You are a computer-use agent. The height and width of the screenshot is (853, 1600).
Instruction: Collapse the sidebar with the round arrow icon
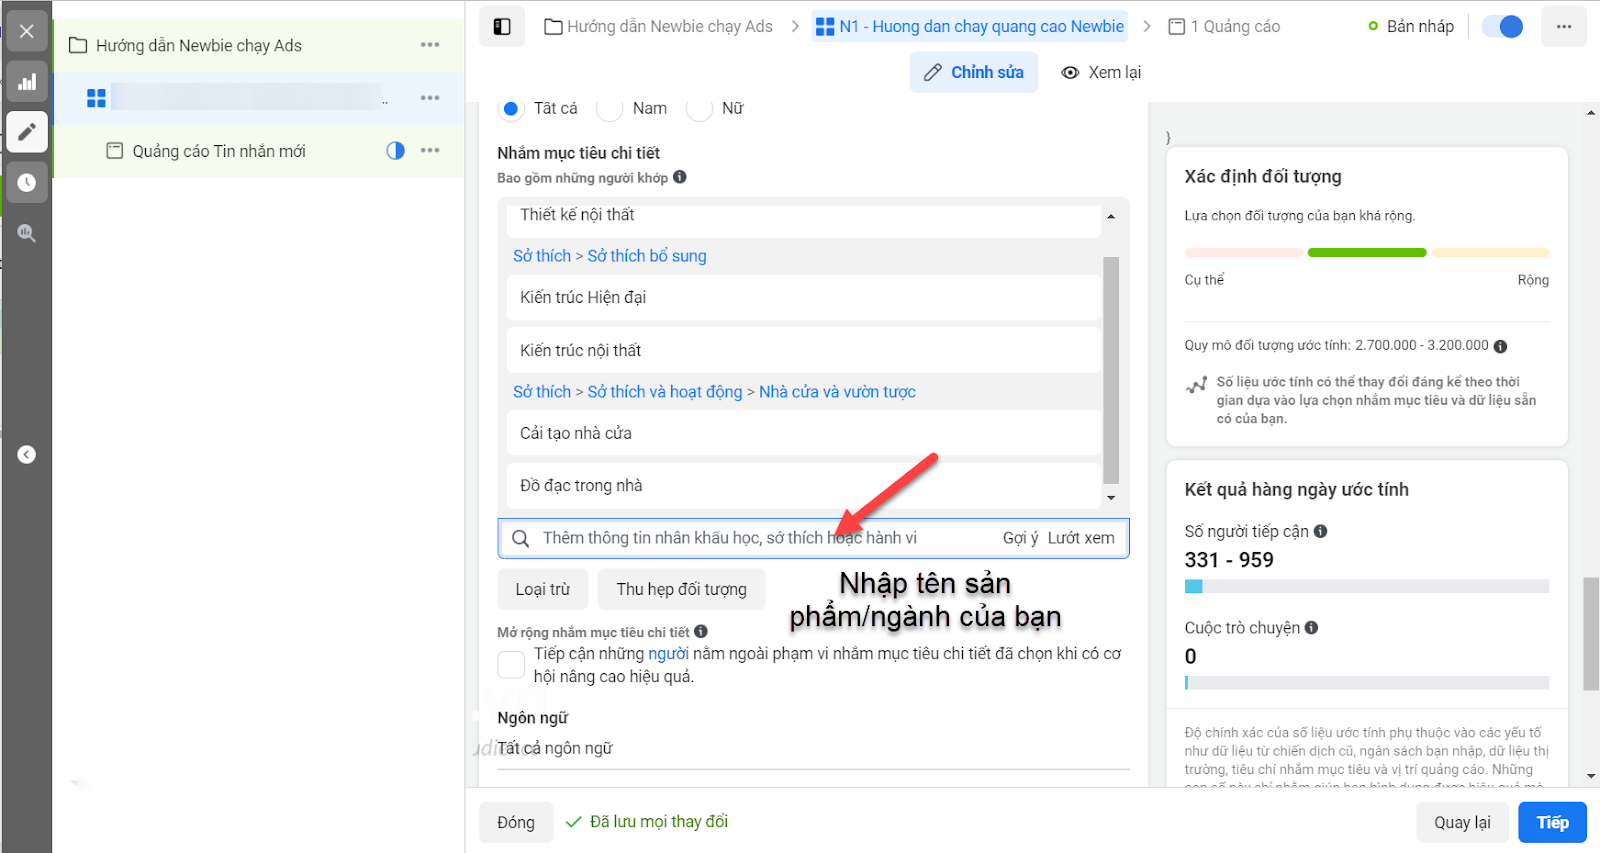coord(27,455)
